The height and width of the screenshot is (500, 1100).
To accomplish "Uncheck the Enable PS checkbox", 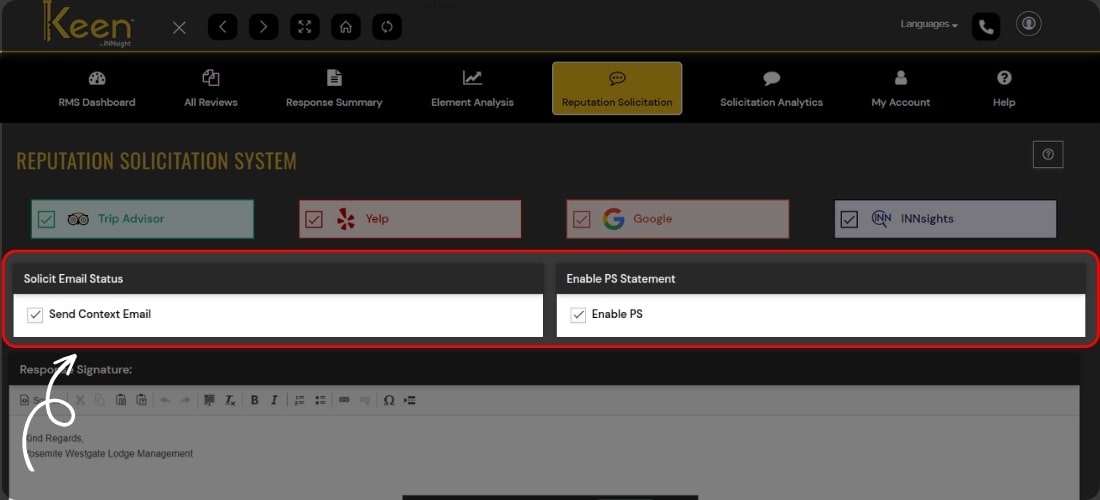I will (x=578, y=315).
